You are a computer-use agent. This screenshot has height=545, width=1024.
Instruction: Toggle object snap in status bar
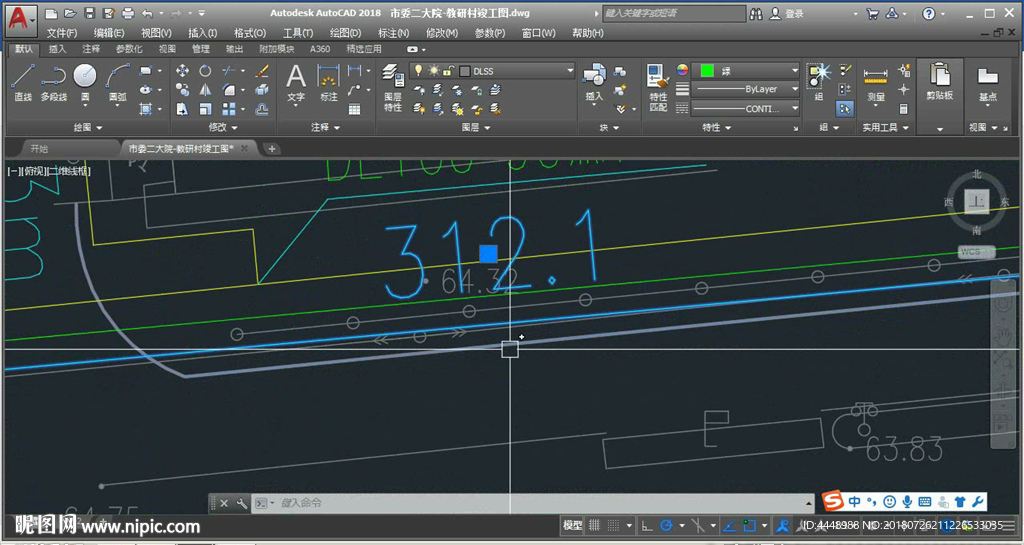(x=749, y=525)
